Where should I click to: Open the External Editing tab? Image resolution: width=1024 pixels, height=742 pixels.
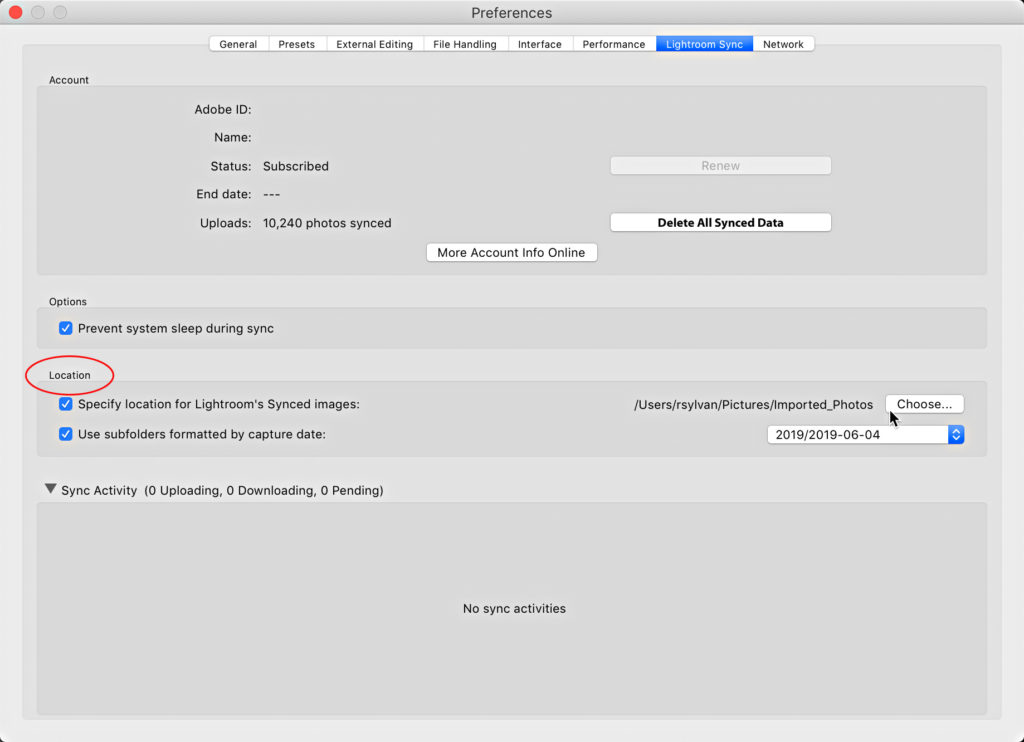(374, 44)
